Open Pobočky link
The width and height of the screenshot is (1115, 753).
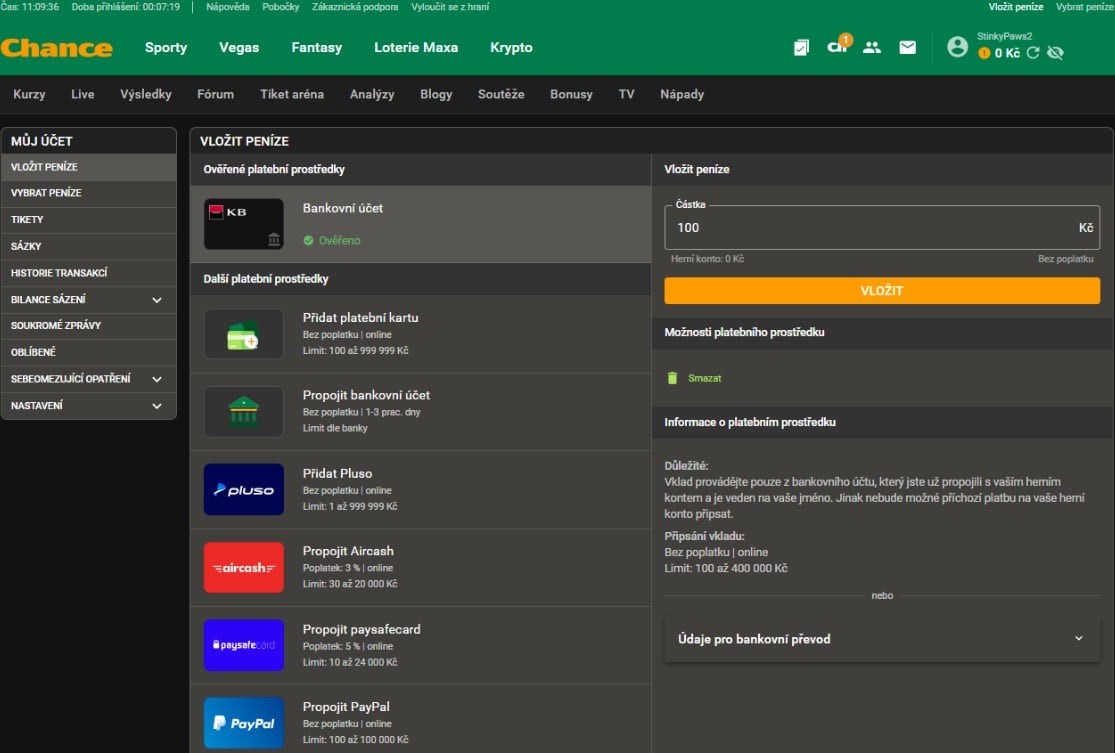pyautogui.click(x=280, y=6)
